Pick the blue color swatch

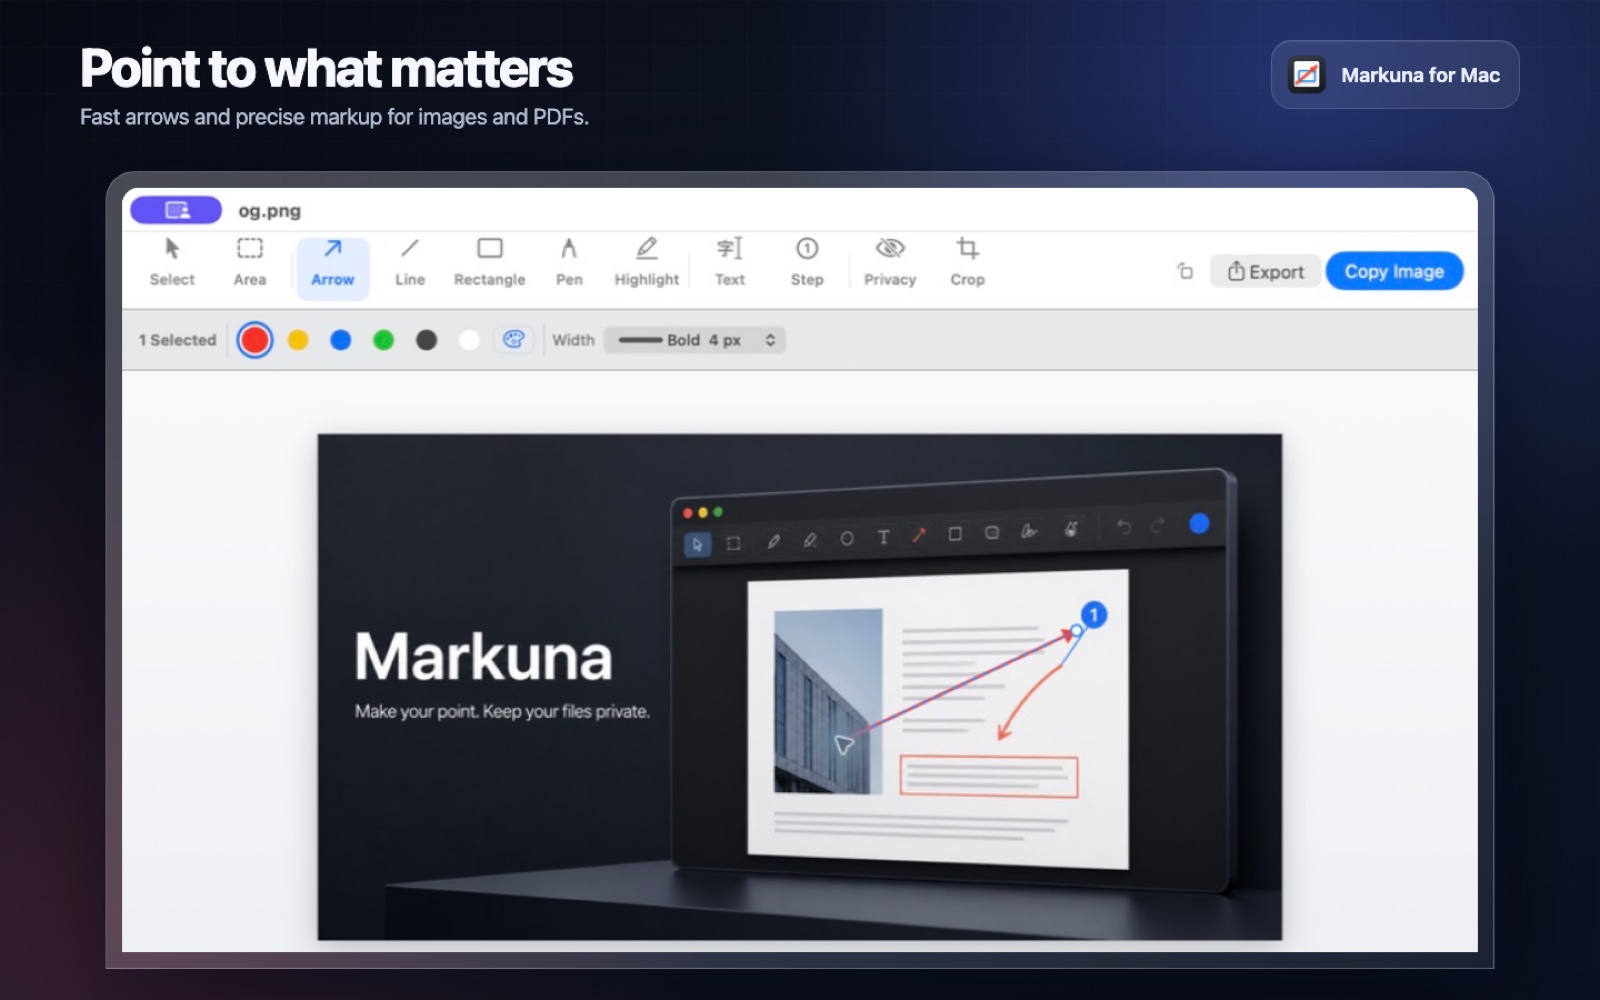[x=341, y=340]
